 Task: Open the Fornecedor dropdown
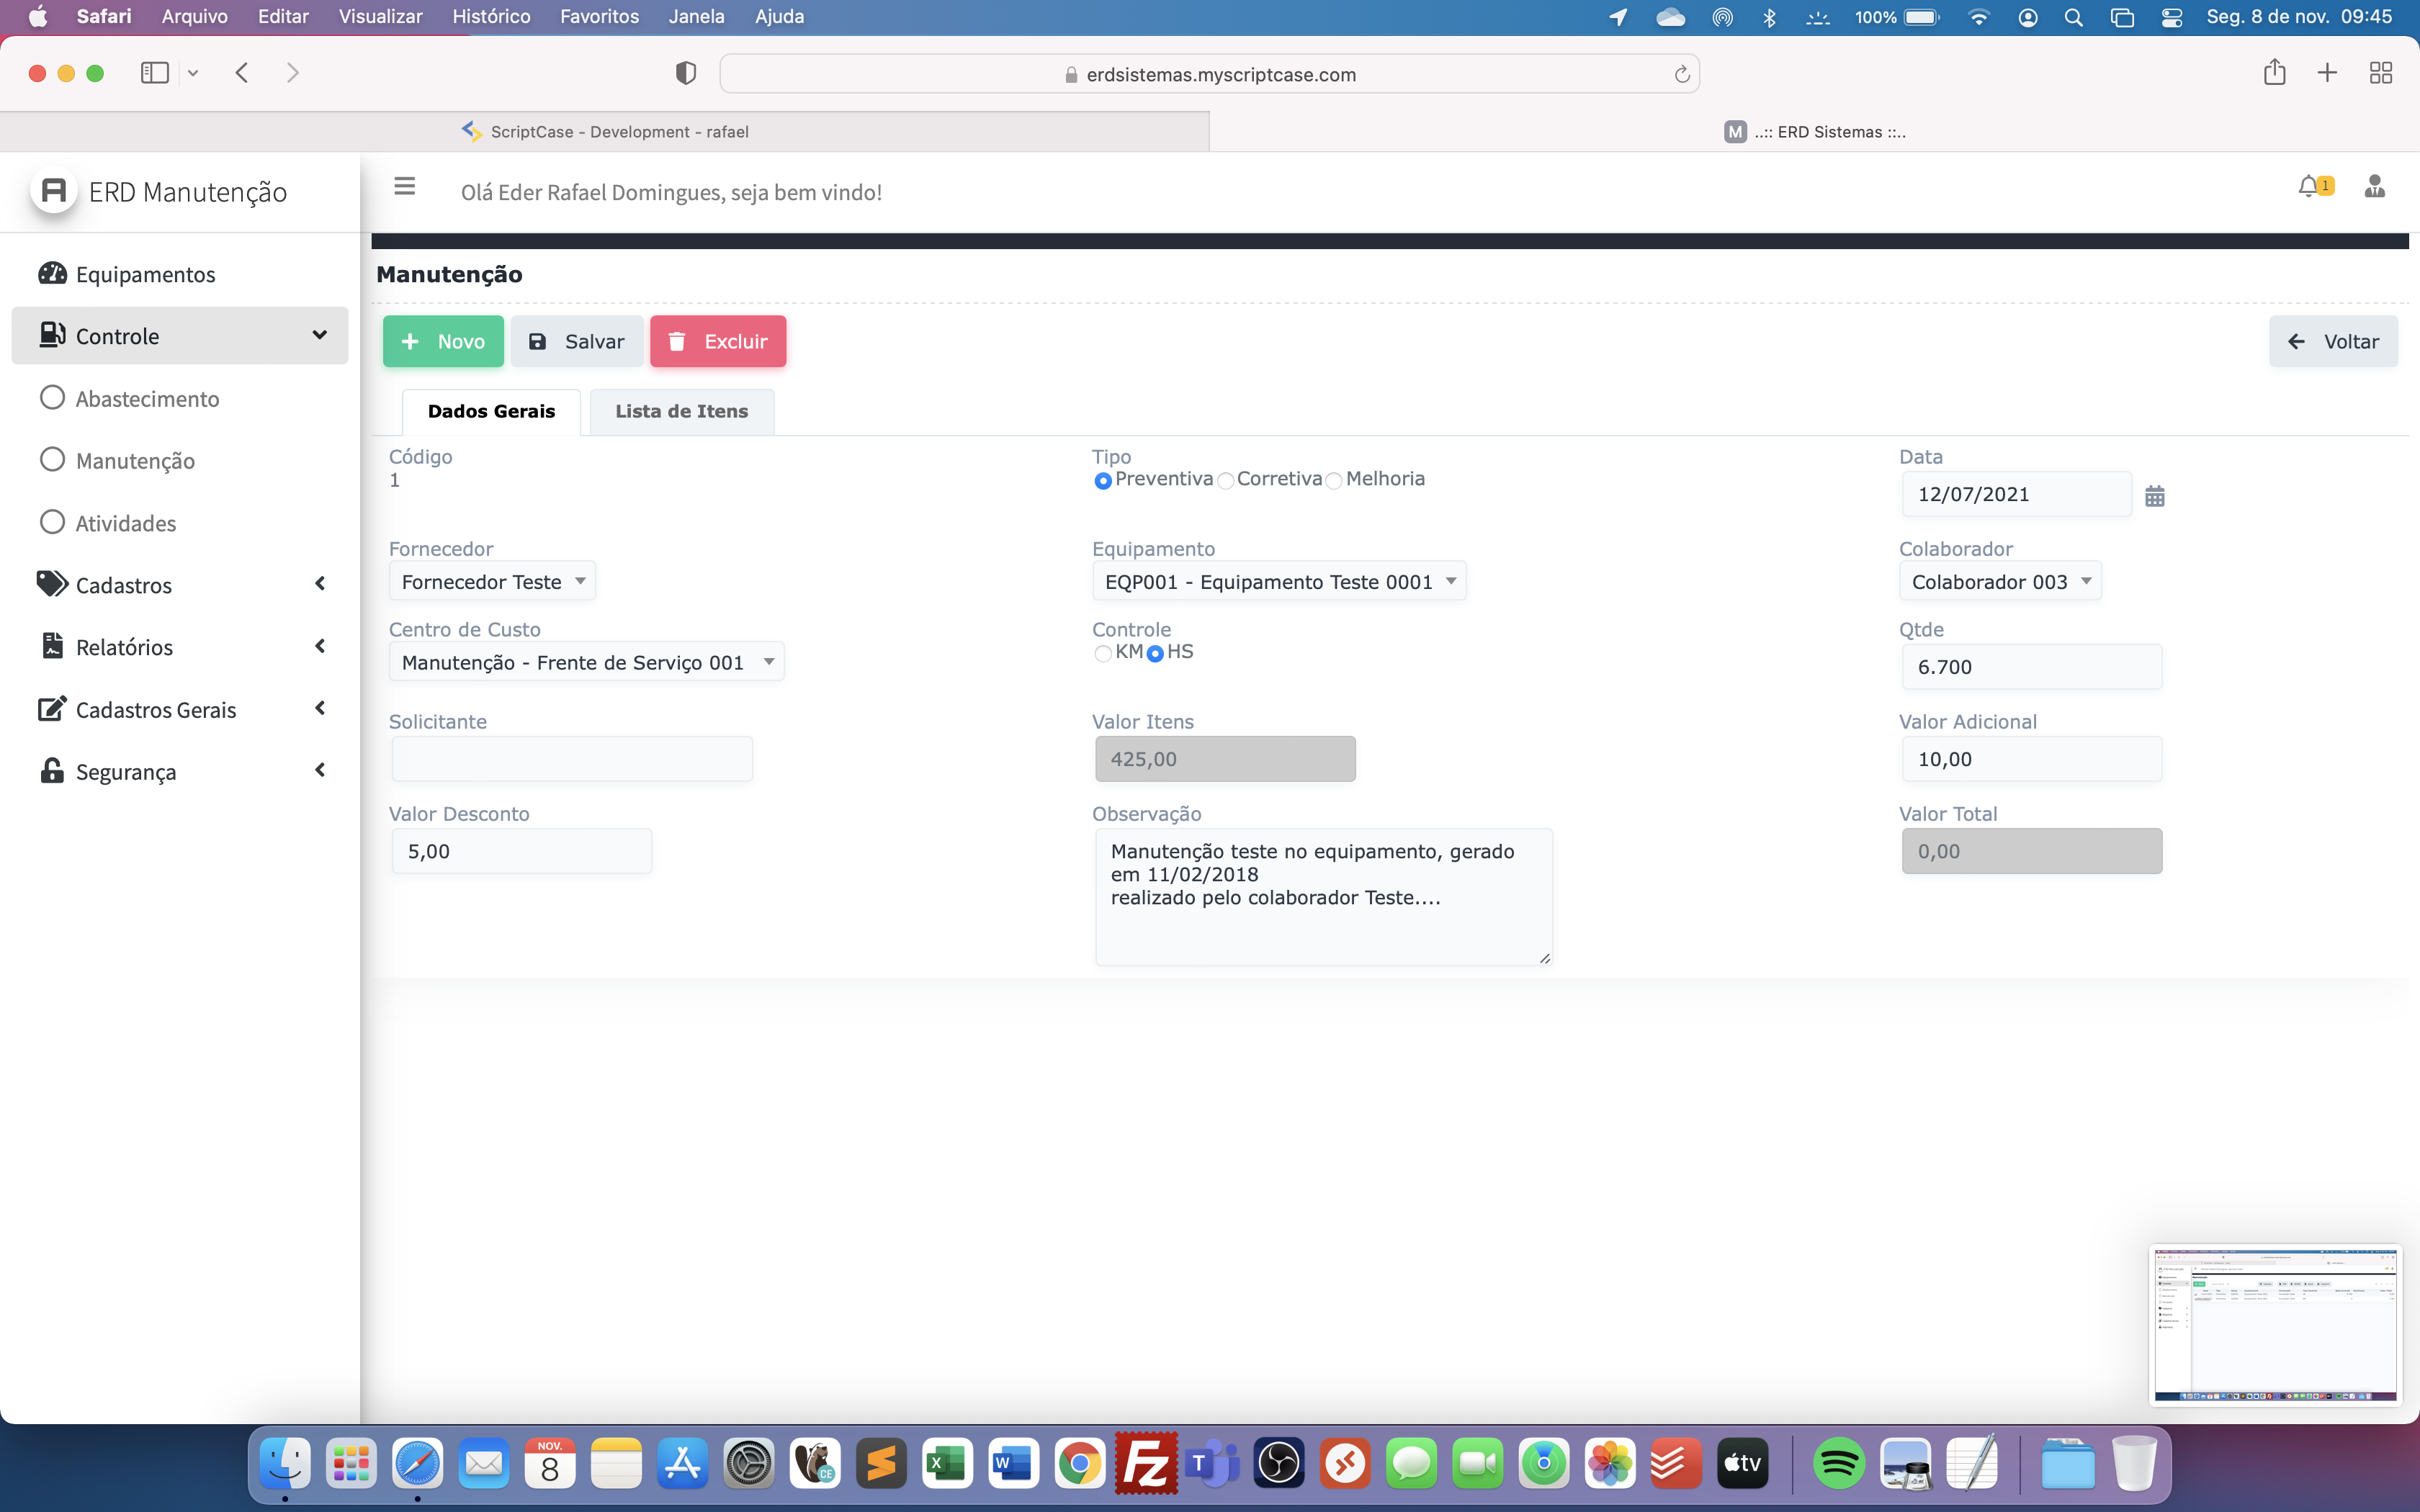point(493,581)
